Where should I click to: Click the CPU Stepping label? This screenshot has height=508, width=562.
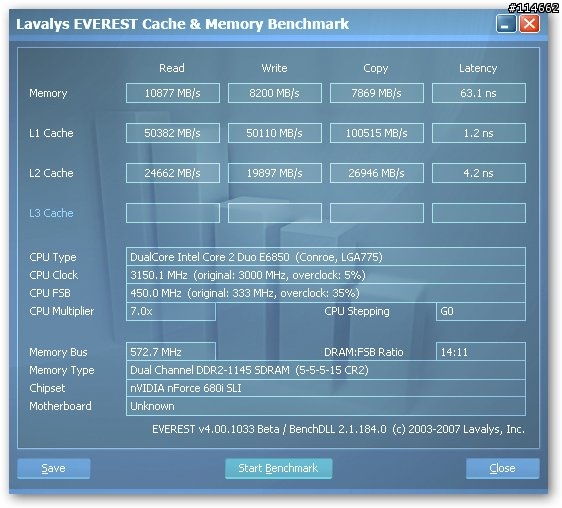pyautogui.click(x=357, y=311)
